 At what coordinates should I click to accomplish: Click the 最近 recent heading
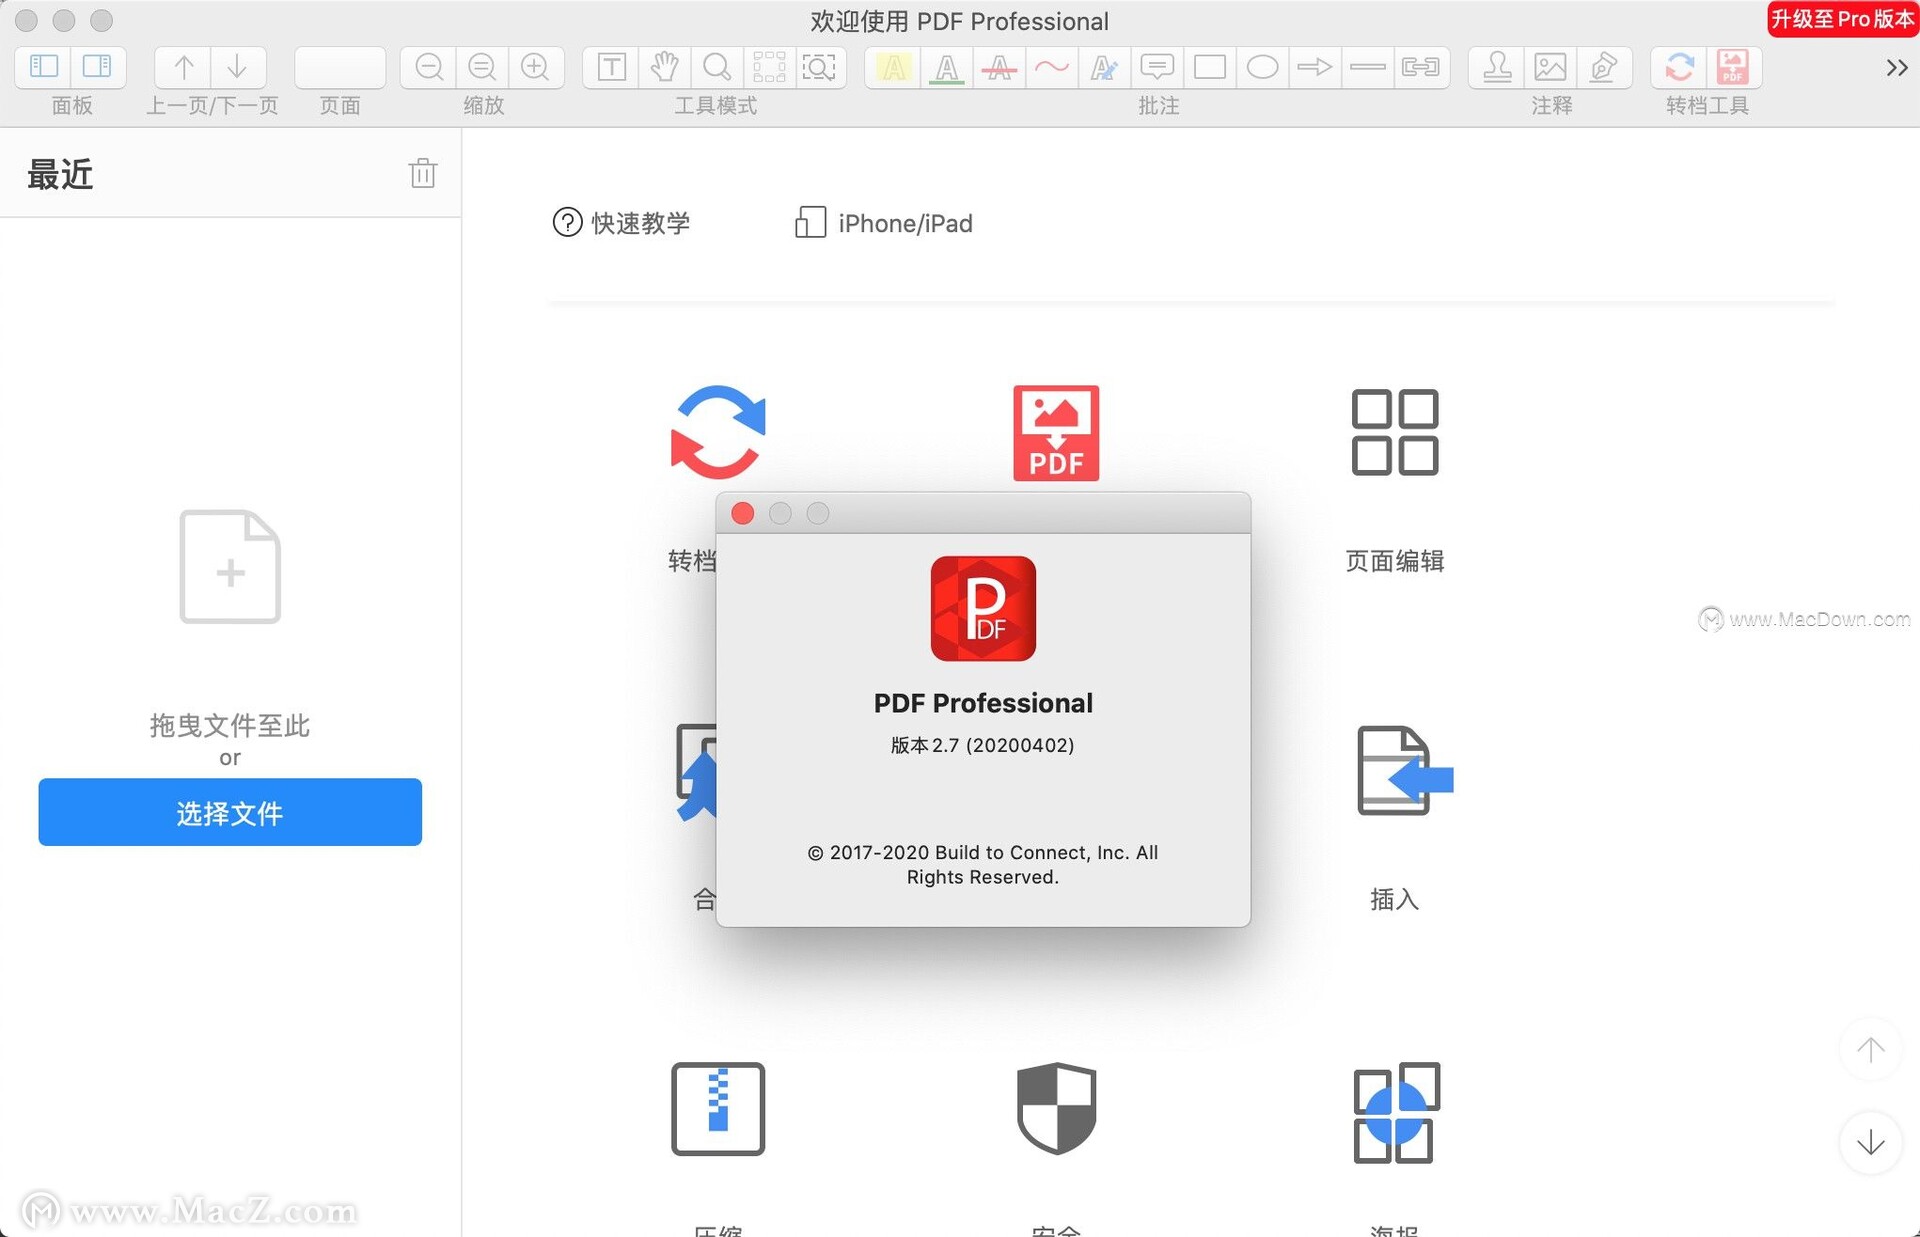point(60,174)
